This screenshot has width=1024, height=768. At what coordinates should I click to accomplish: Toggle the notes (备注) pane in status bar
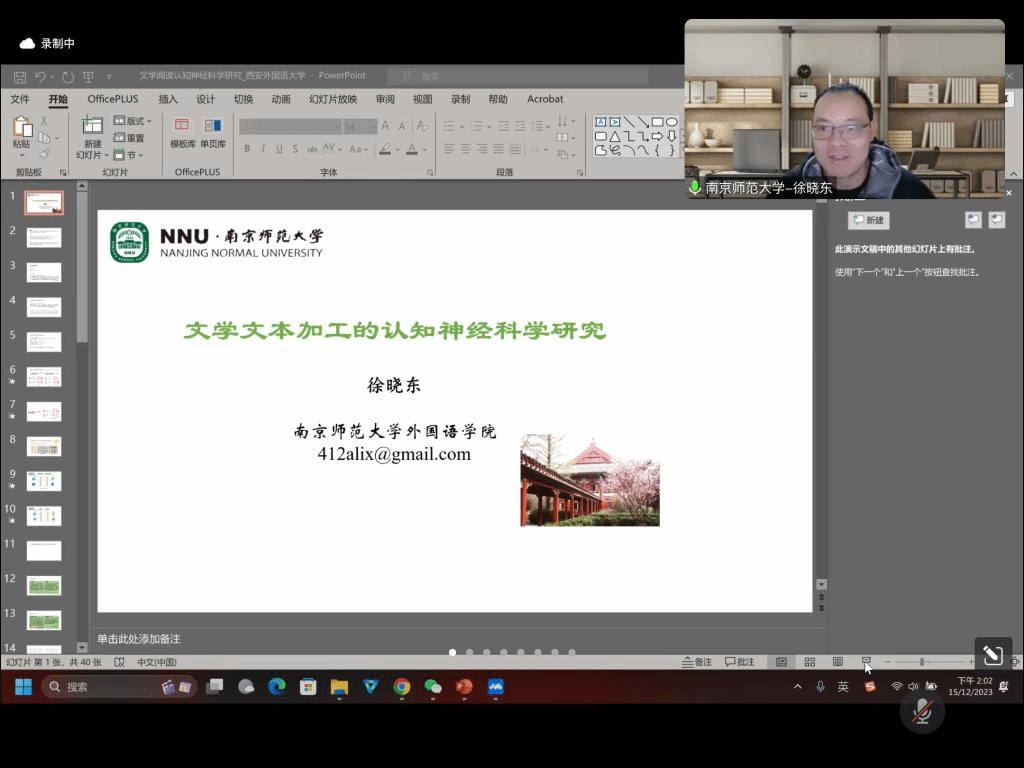point(697,662)
